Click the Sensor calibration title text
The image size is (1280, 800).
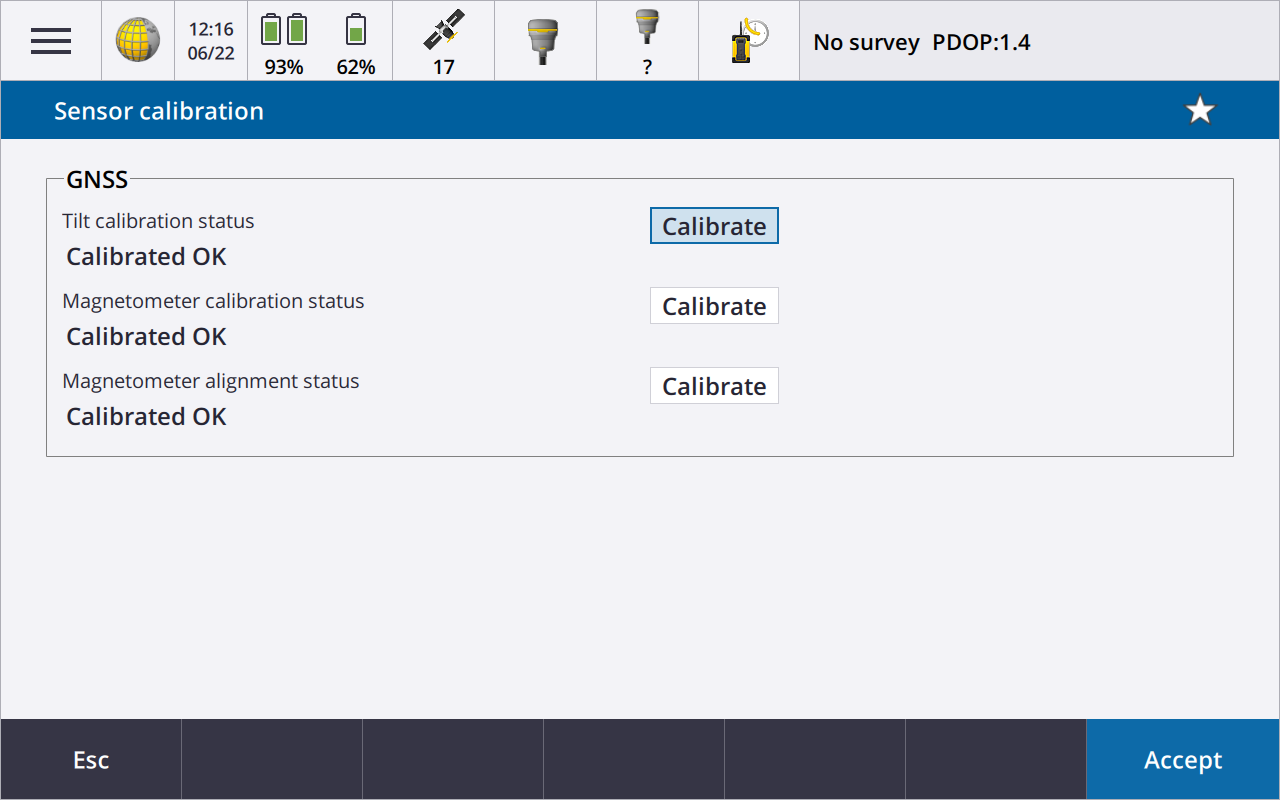pos(159,111)
